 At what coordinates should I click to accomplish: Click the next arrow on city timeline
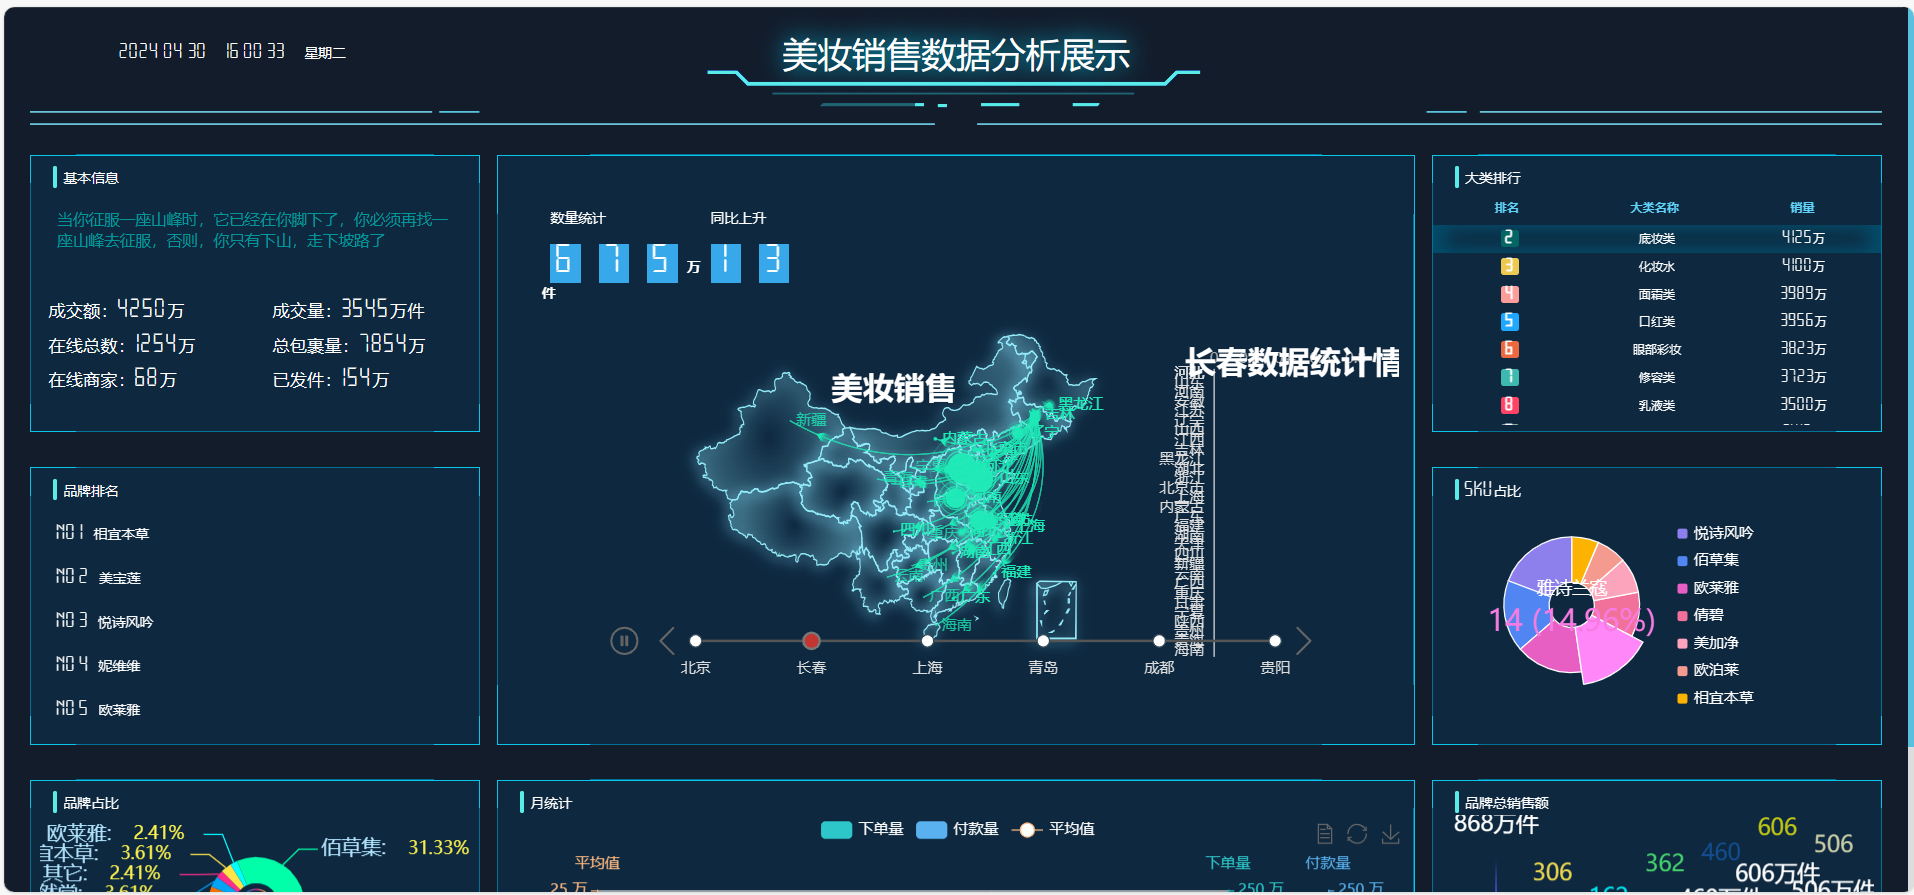tap(1303, 641)
